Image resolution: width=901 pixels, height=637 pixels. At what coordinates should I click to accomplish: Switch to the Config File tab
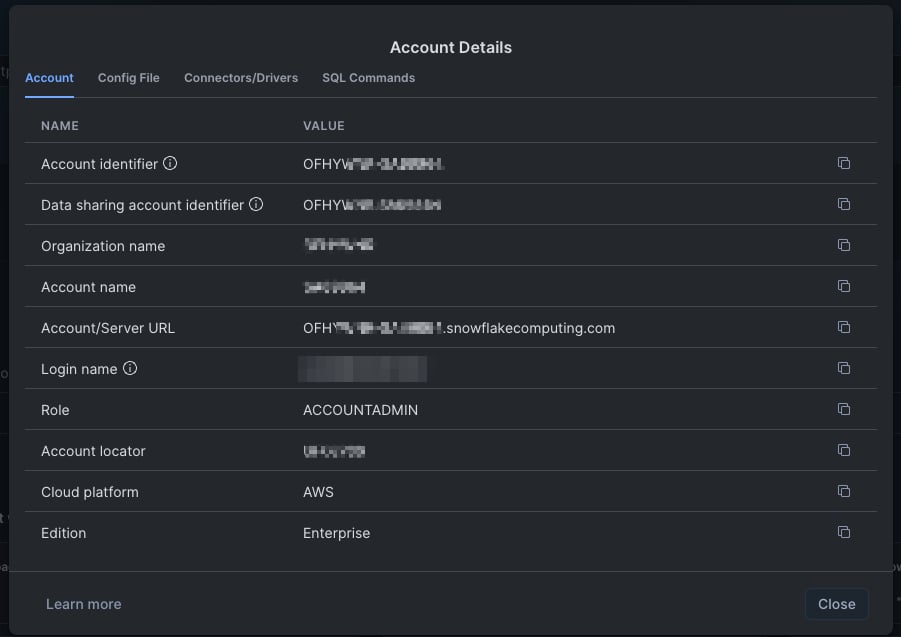point(129,78)
